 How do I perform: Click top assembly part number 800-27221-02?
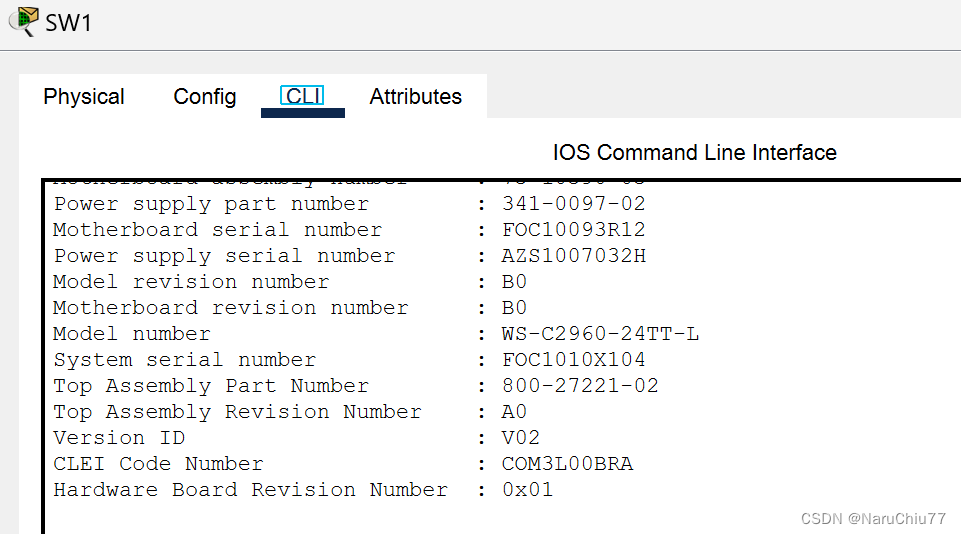pyautogui.click(x=580, y=386)
